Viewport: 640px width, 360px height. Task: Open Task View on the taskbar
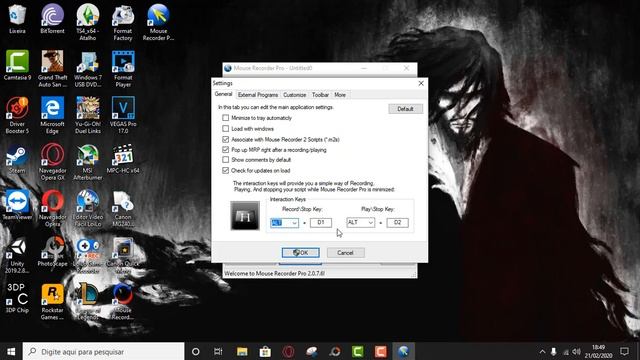click(218, 351)
